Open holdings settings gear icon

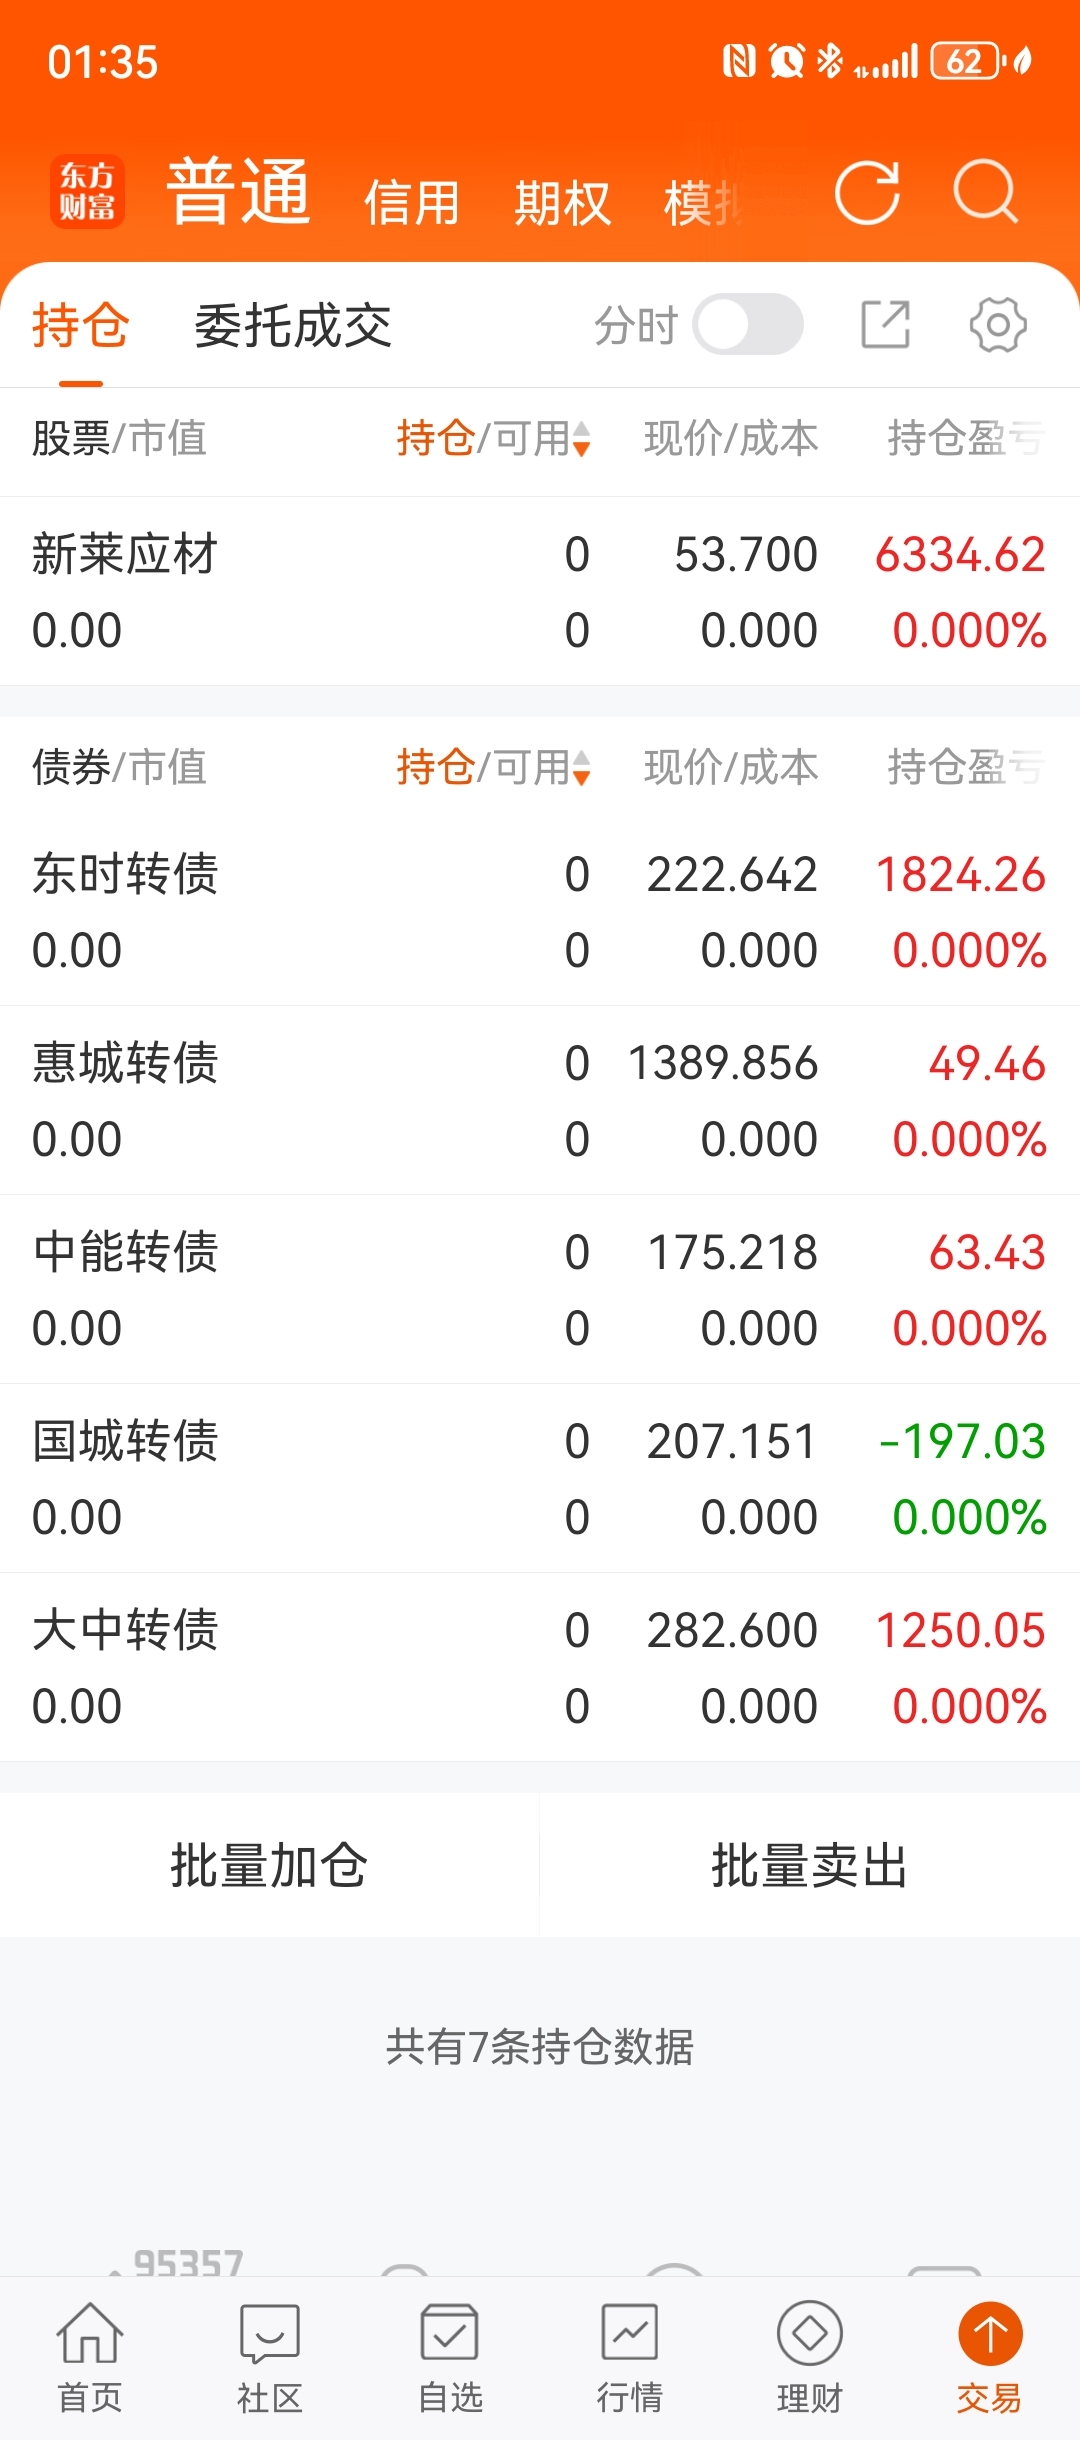click(997, 325)
